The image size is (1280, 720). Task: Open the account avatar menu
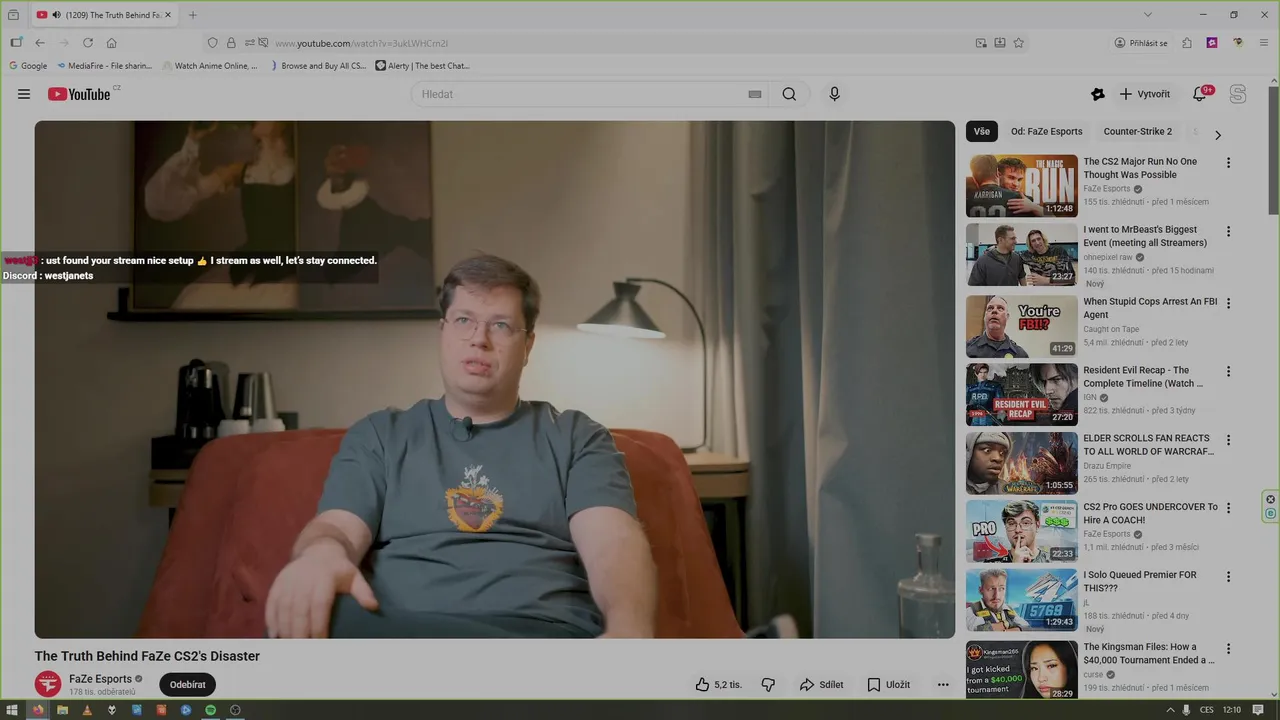pos(1238,94)
